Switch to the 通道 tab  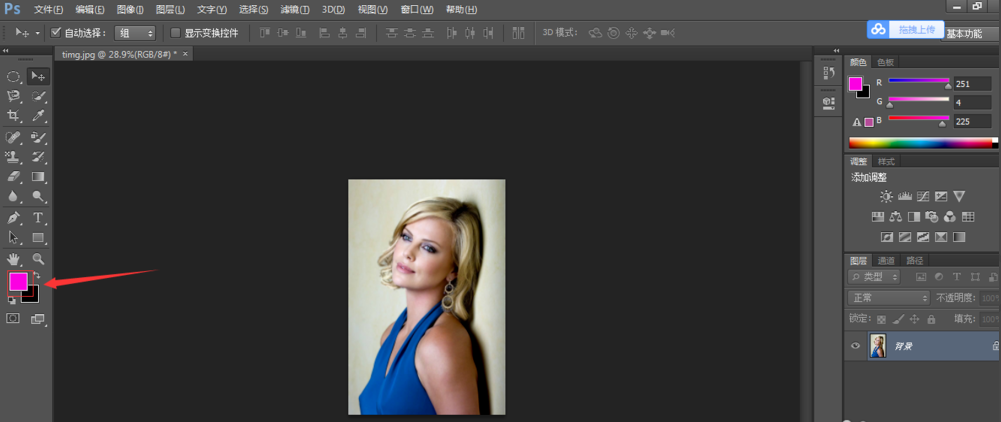click(886, 260)
